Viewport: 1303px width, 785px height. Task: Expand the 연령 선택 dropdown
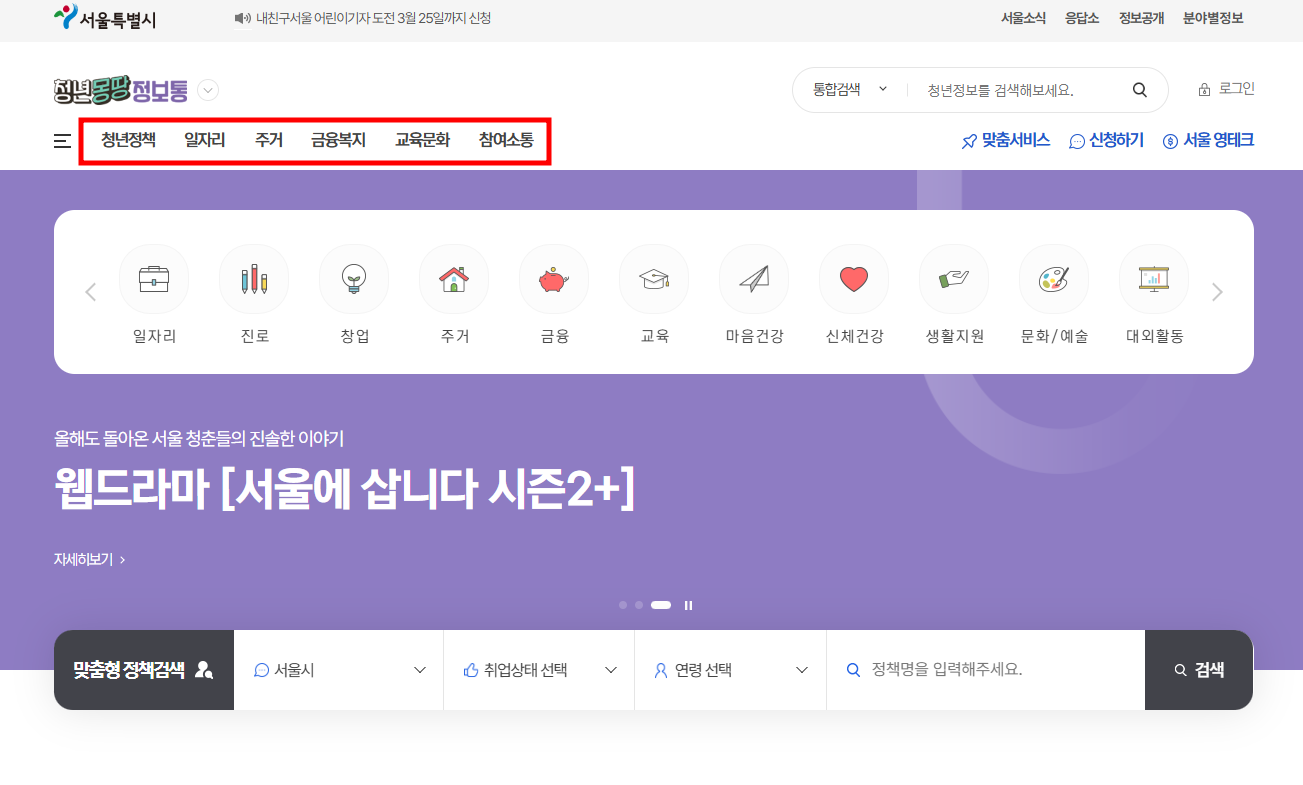731,670
